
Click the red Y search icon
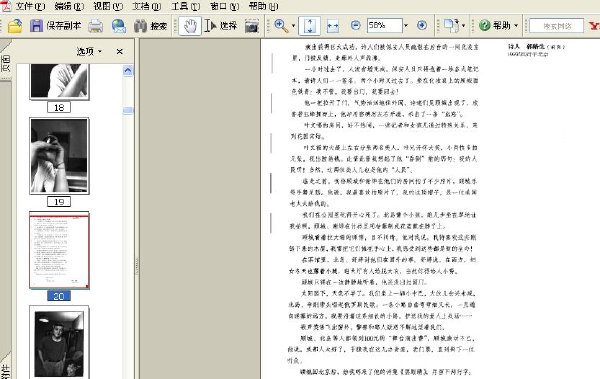594,26
